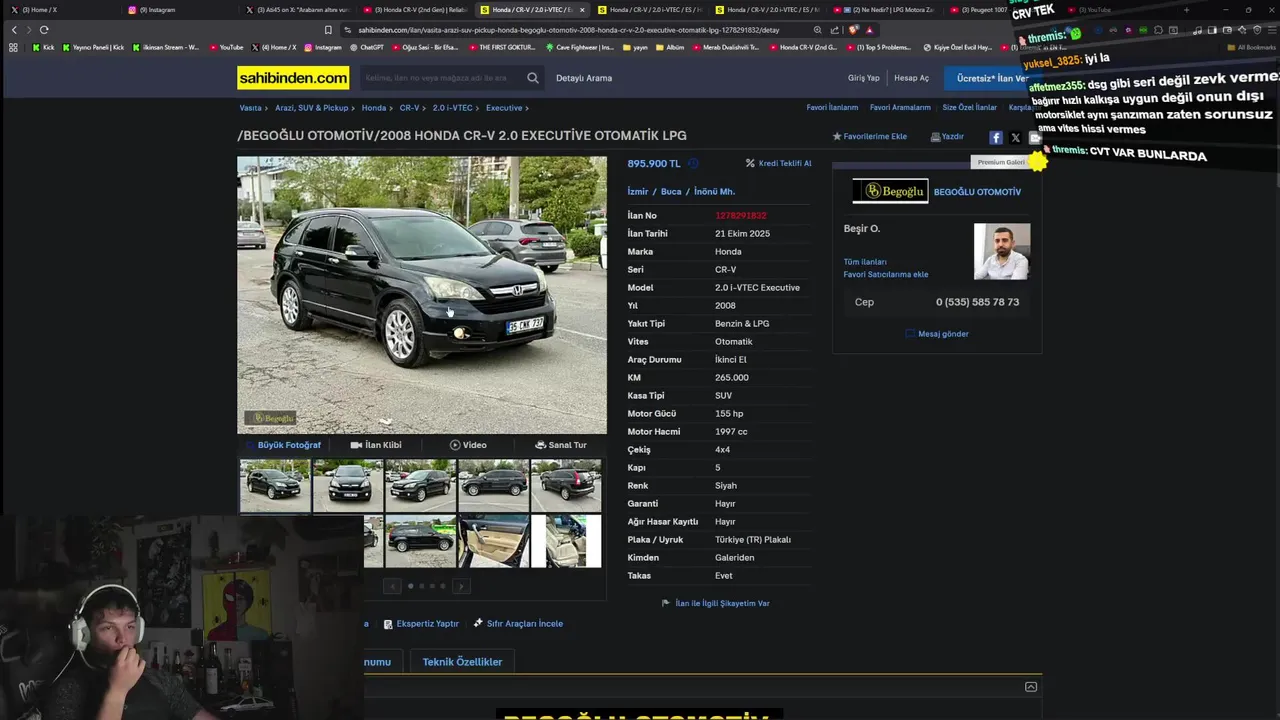Click Ekspertiz Yaptır link
1280x720 pixels.
click(427, 624)
